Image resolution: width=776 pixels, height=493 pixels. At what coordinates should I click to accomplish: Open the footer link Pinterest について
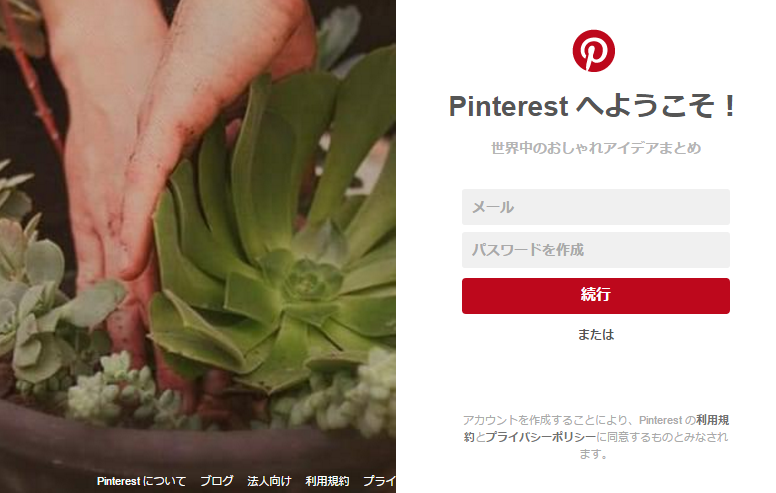click(141, 481)
